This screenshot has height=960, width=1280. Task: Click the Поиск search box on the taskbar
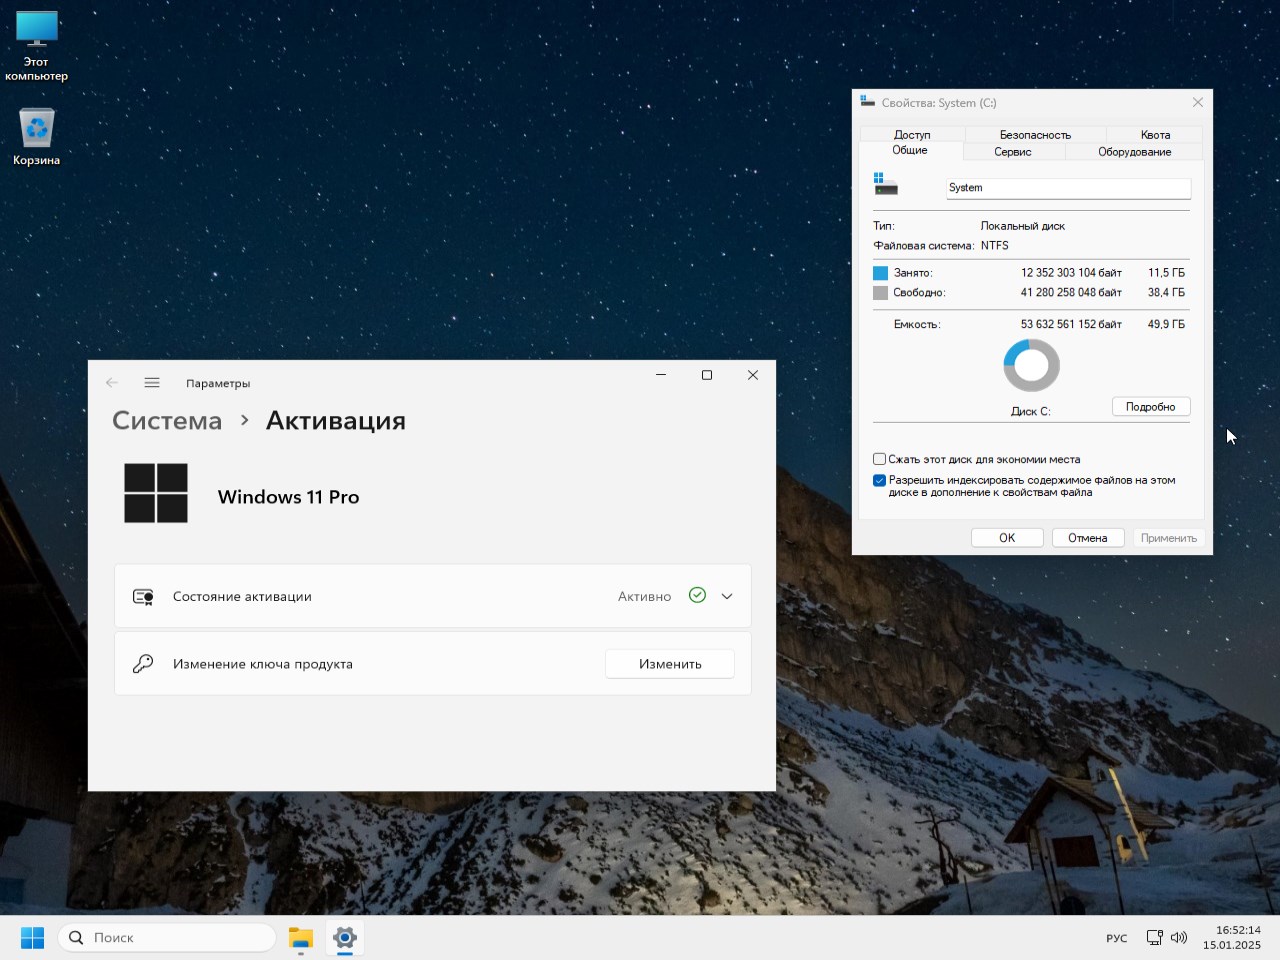coord(167,937)
